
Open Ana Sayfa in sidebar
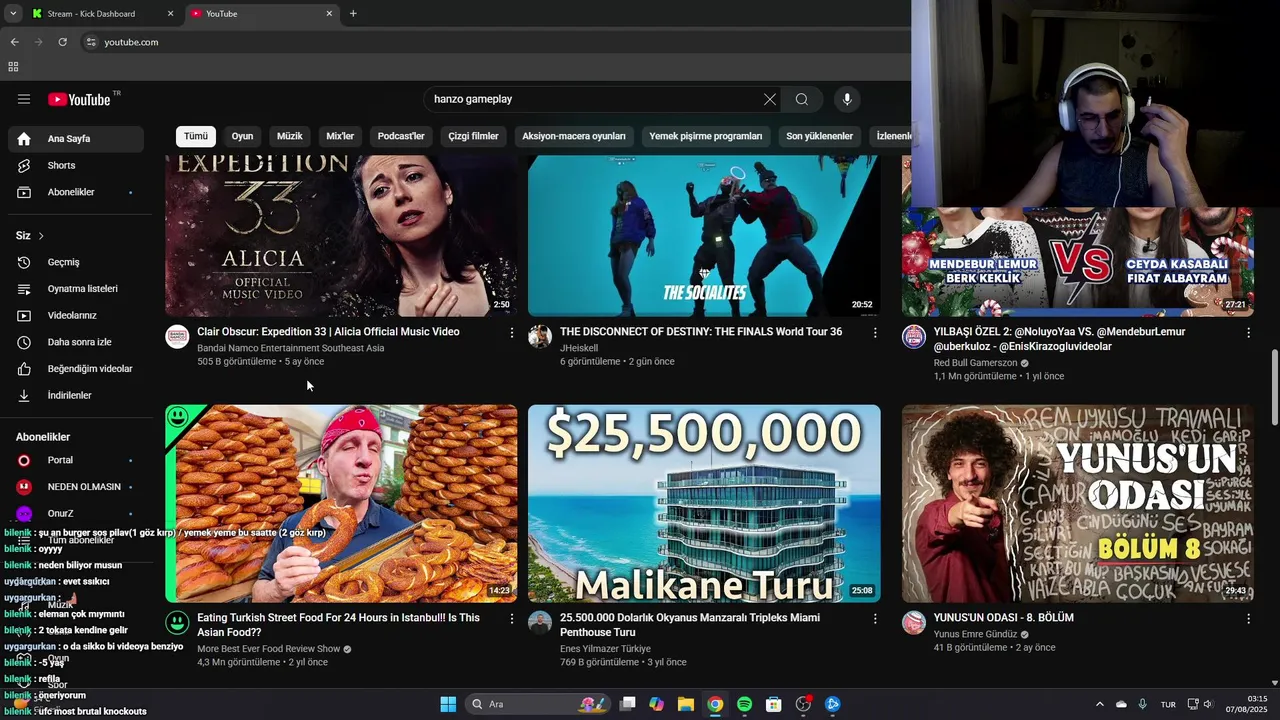76,139
